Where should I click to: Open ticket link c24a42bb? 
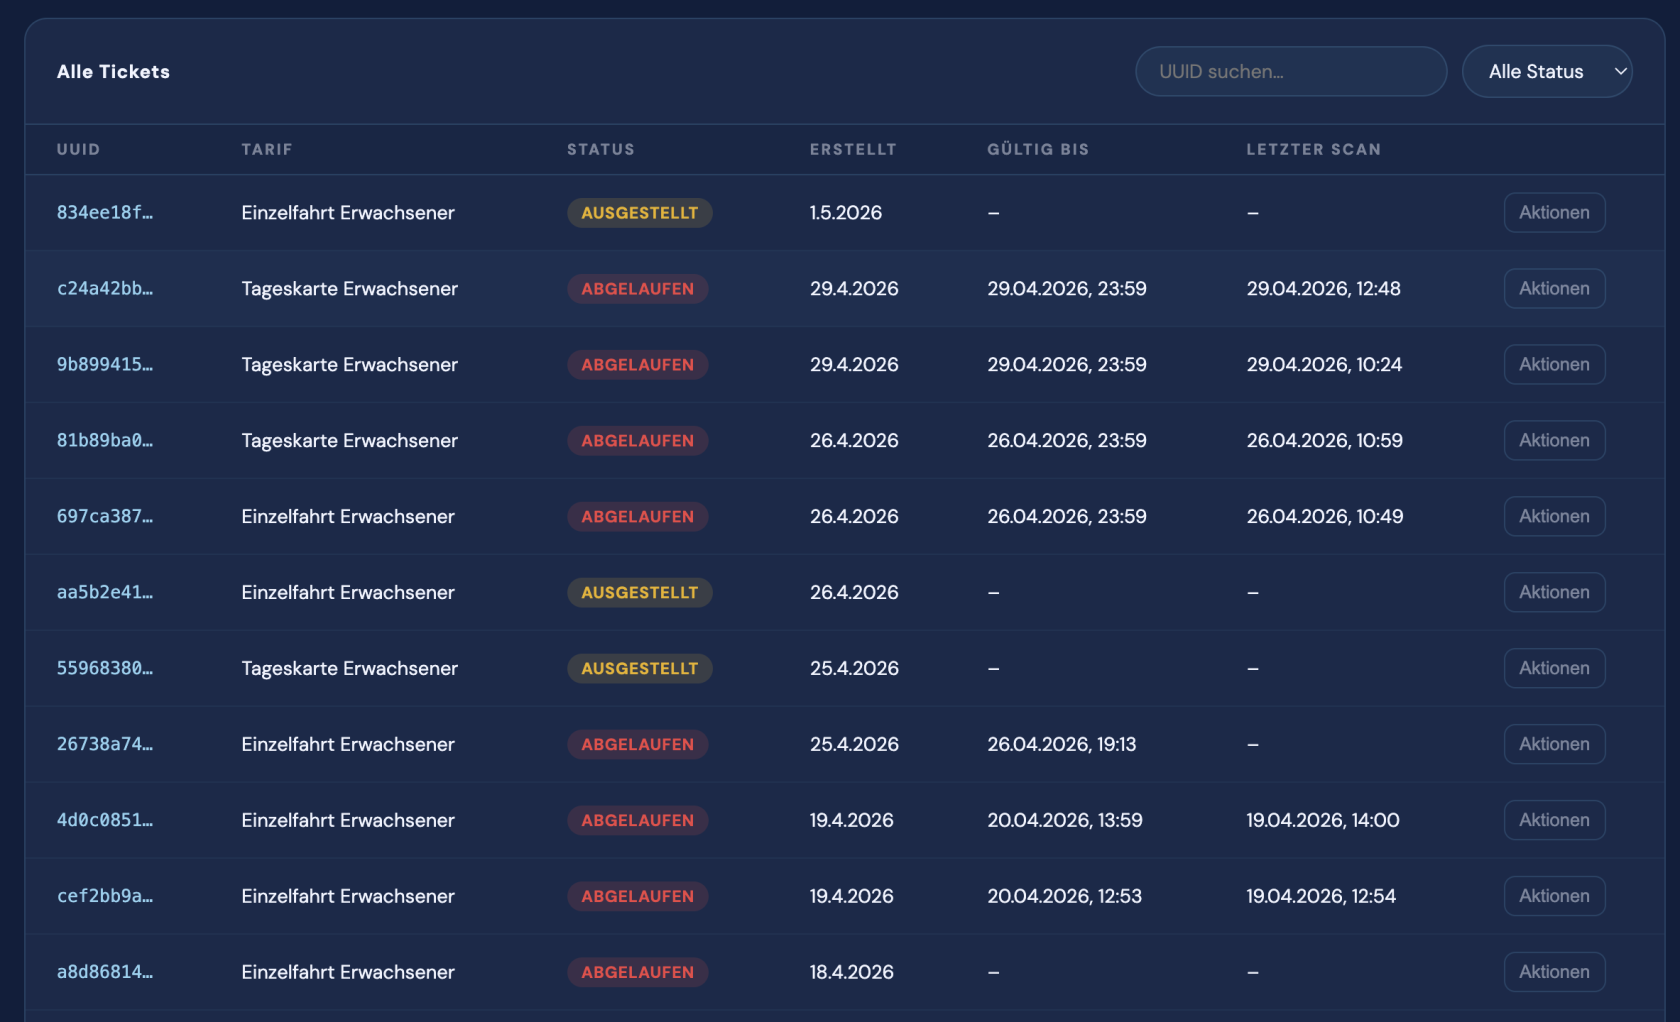tap(105, 289)
